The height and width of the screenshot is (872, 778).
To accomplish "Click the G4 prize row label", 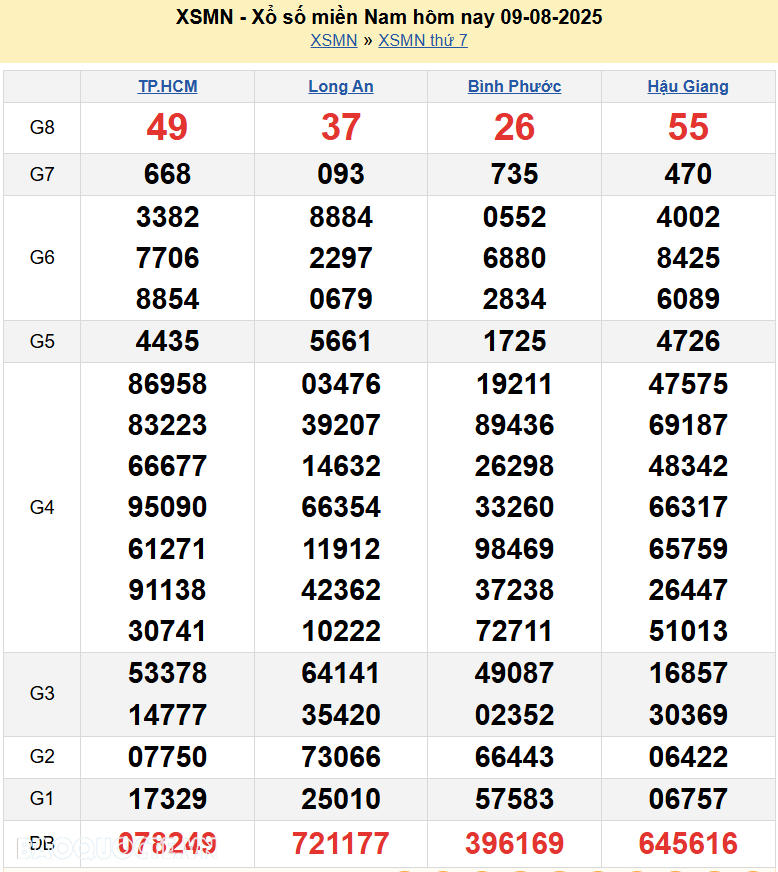I will pos(42,507).
